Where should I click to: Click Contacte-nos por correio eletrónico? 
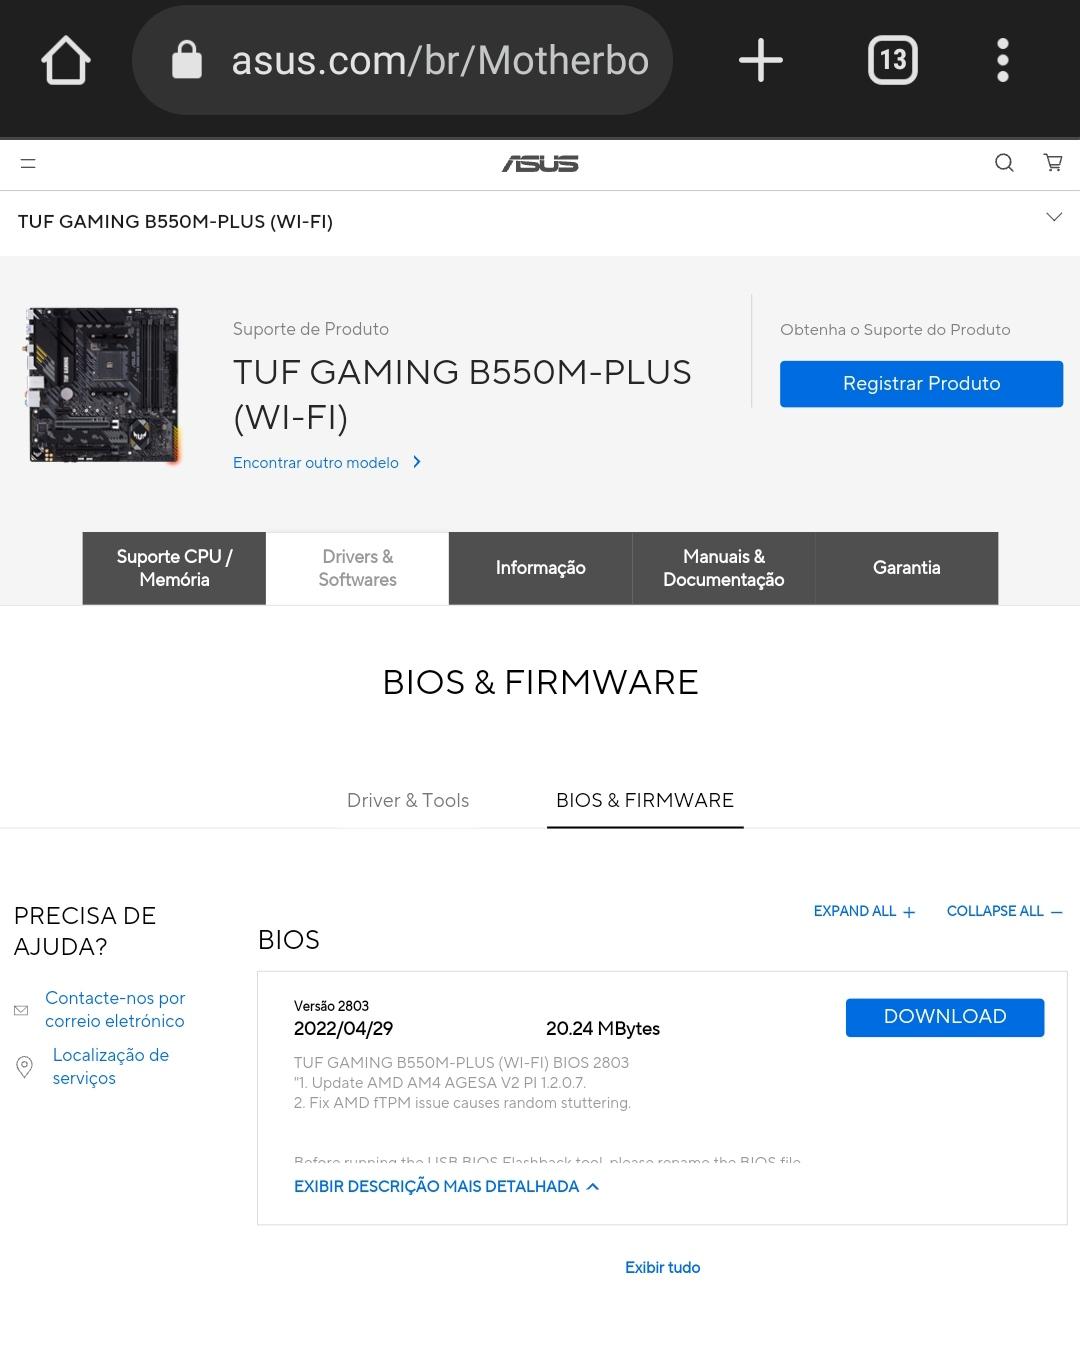(x=115, y=1009)
